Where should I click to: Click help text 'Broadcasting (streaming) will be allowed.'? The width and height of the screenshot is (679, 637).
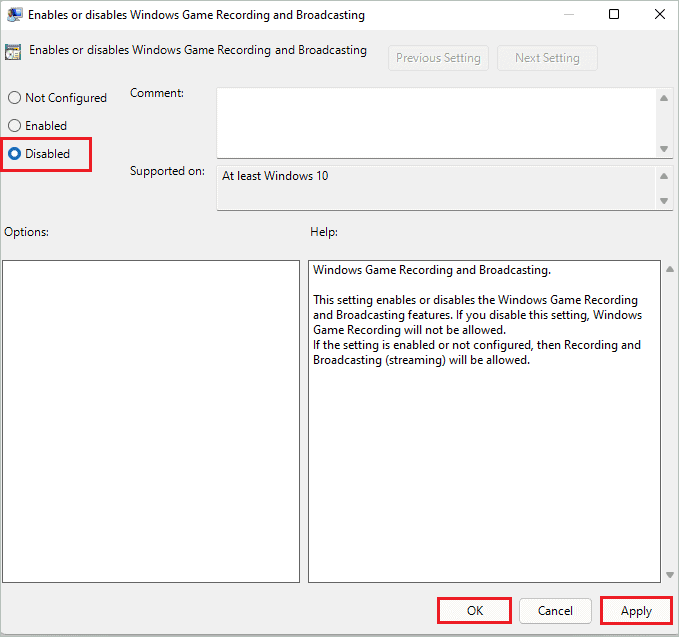421,360
